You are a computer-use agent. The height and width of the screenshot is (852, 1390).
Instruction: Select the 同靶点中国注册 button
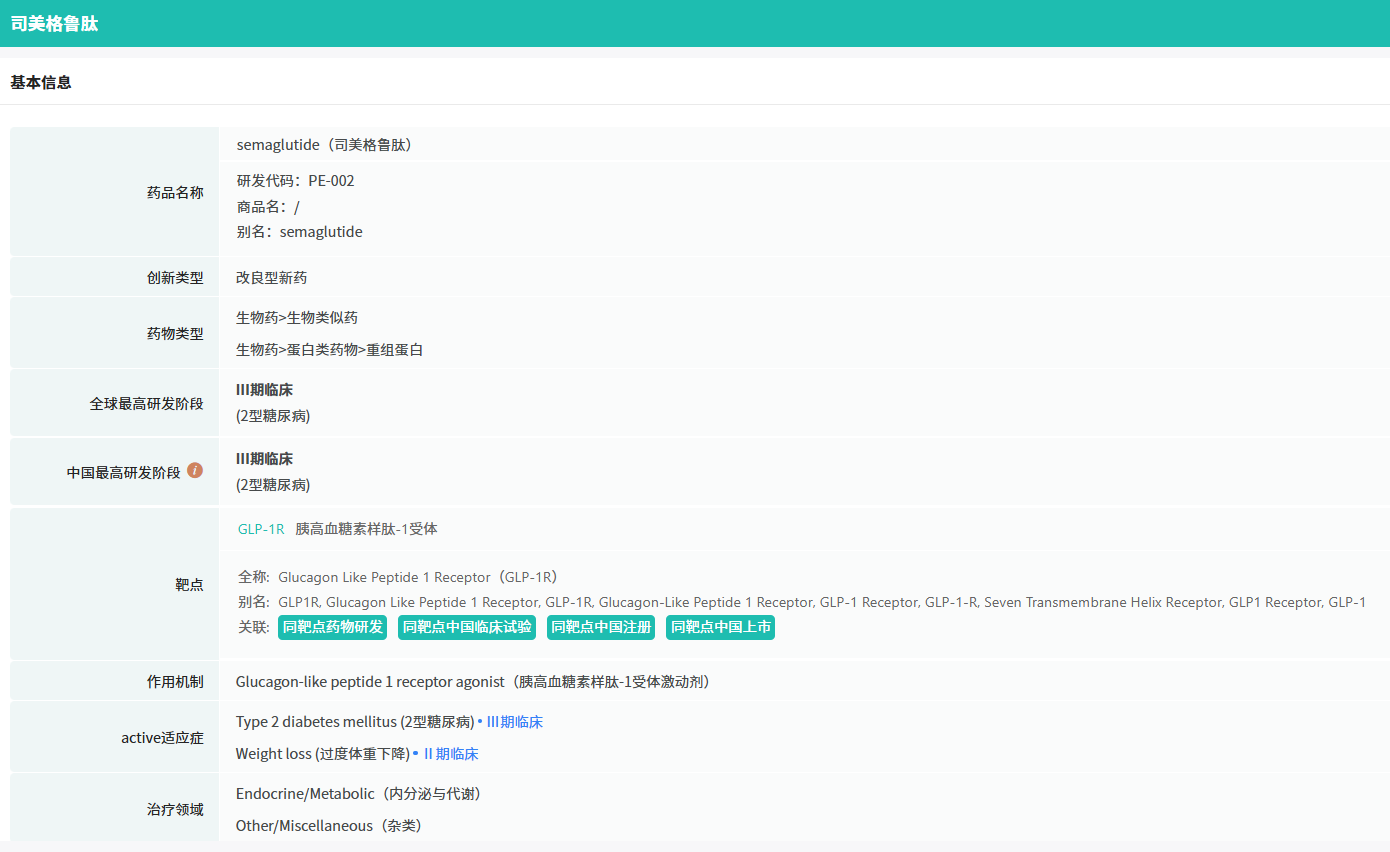point(601,627)
